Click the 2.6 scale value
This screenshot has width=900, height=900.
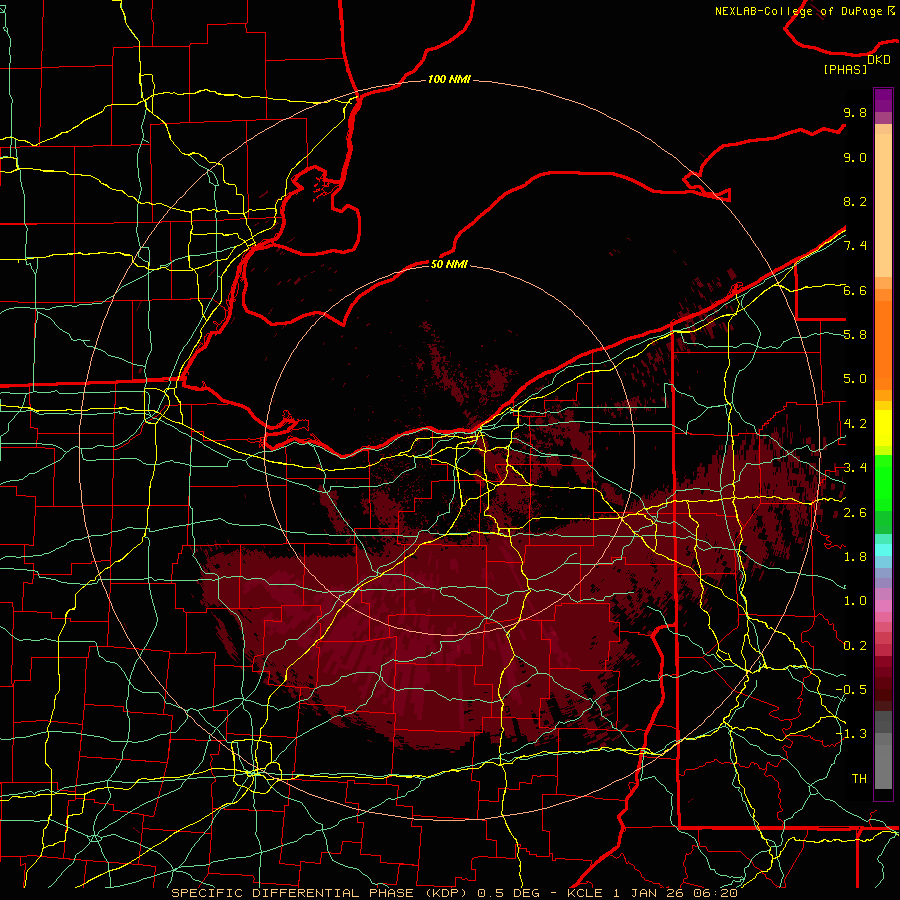click(x=855, y=513)
